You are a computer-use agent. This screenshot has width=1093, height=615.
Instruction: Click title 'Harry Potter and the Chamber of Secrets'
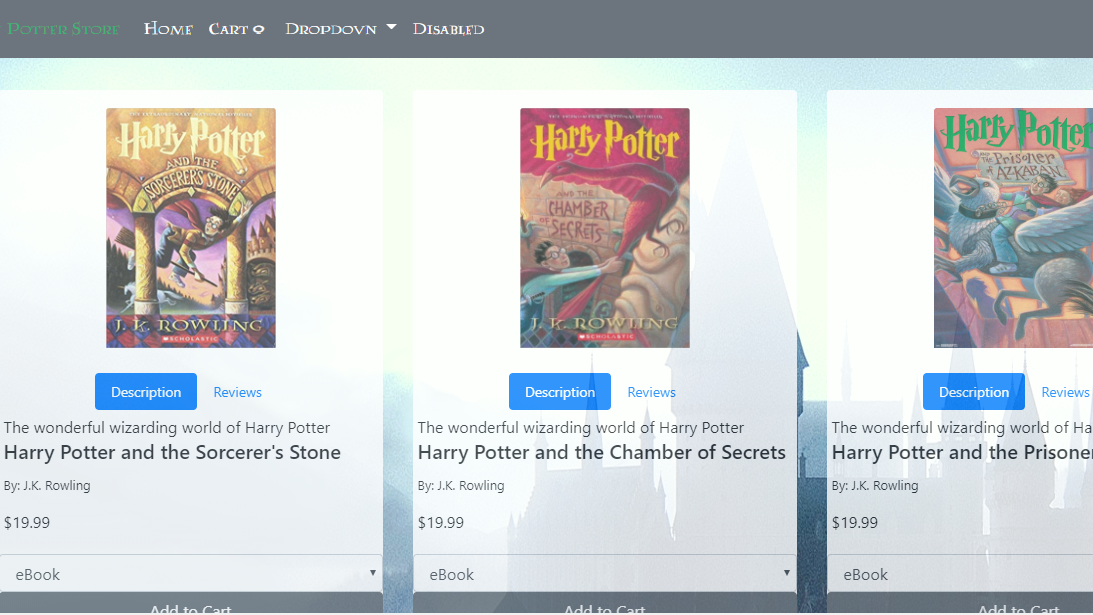(602, 453)
